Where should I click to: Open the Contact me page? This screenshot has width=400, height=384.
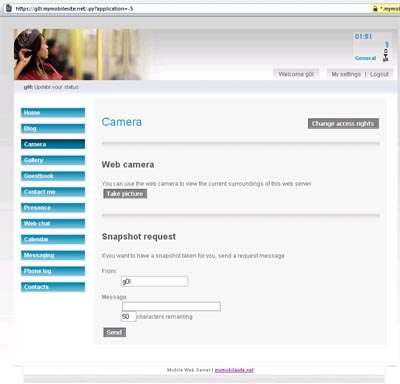pos(53,192)
